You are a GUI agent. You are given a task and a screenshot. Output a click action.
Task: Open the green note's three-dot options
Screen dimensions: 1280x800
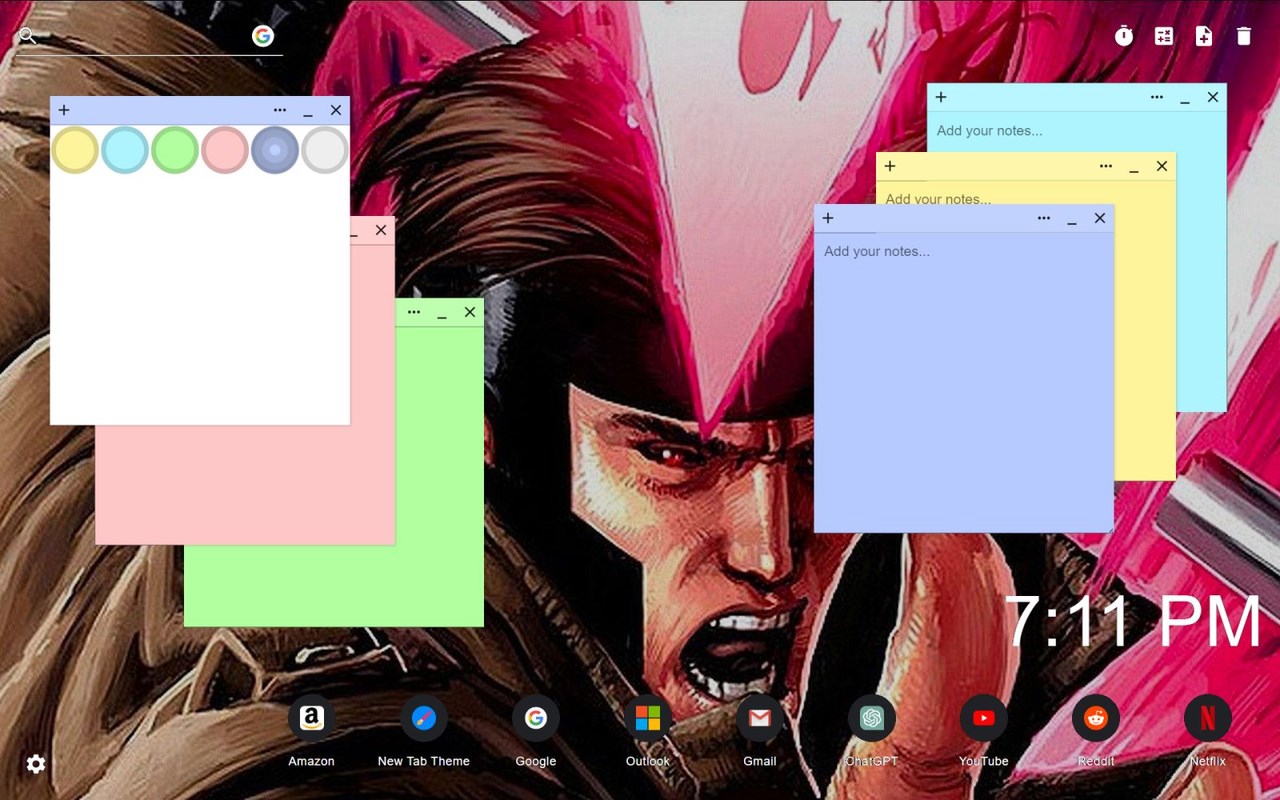(x=414, y=312)
